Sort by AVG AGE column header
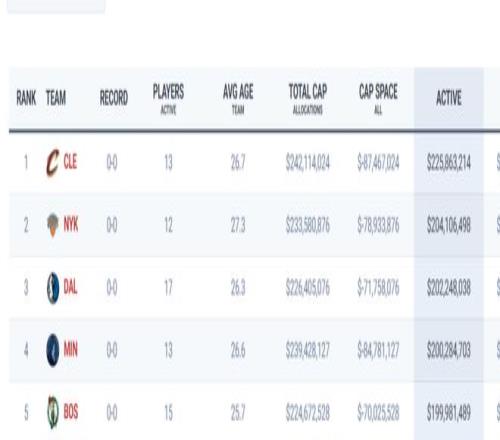The image size is (500, 440). [238, 99]
